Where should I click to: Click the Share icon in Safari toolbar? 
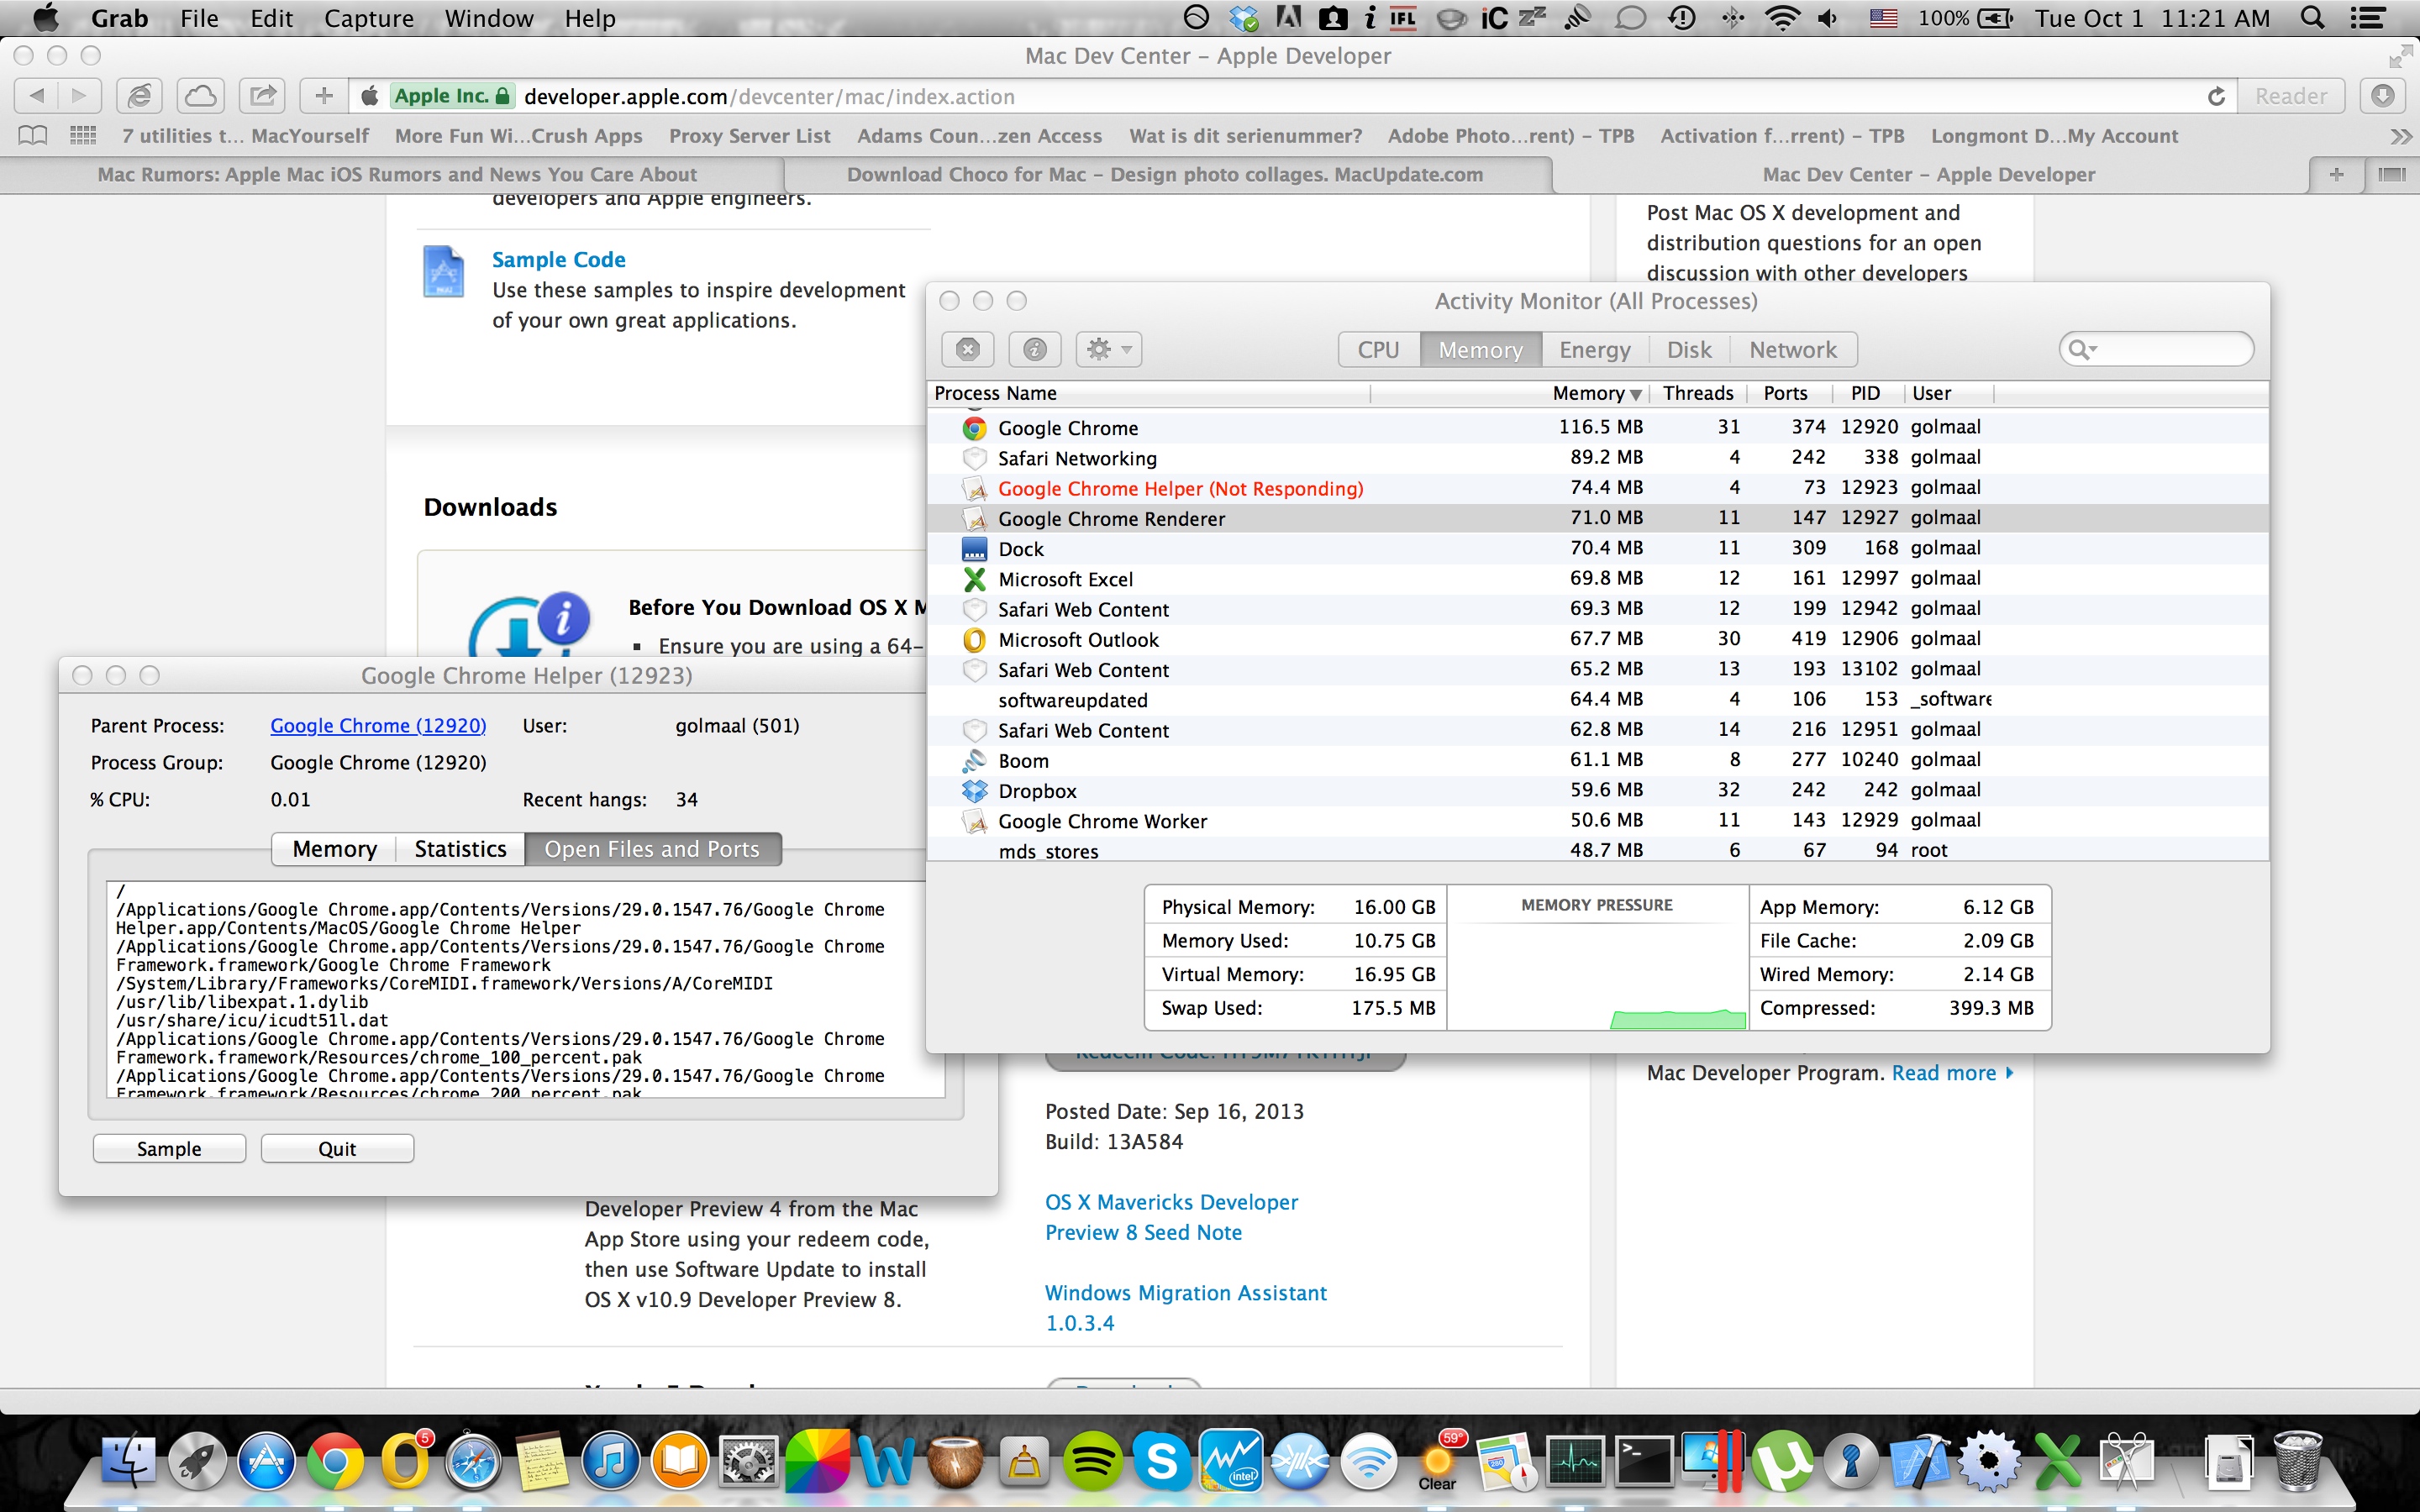pos(262,96)
